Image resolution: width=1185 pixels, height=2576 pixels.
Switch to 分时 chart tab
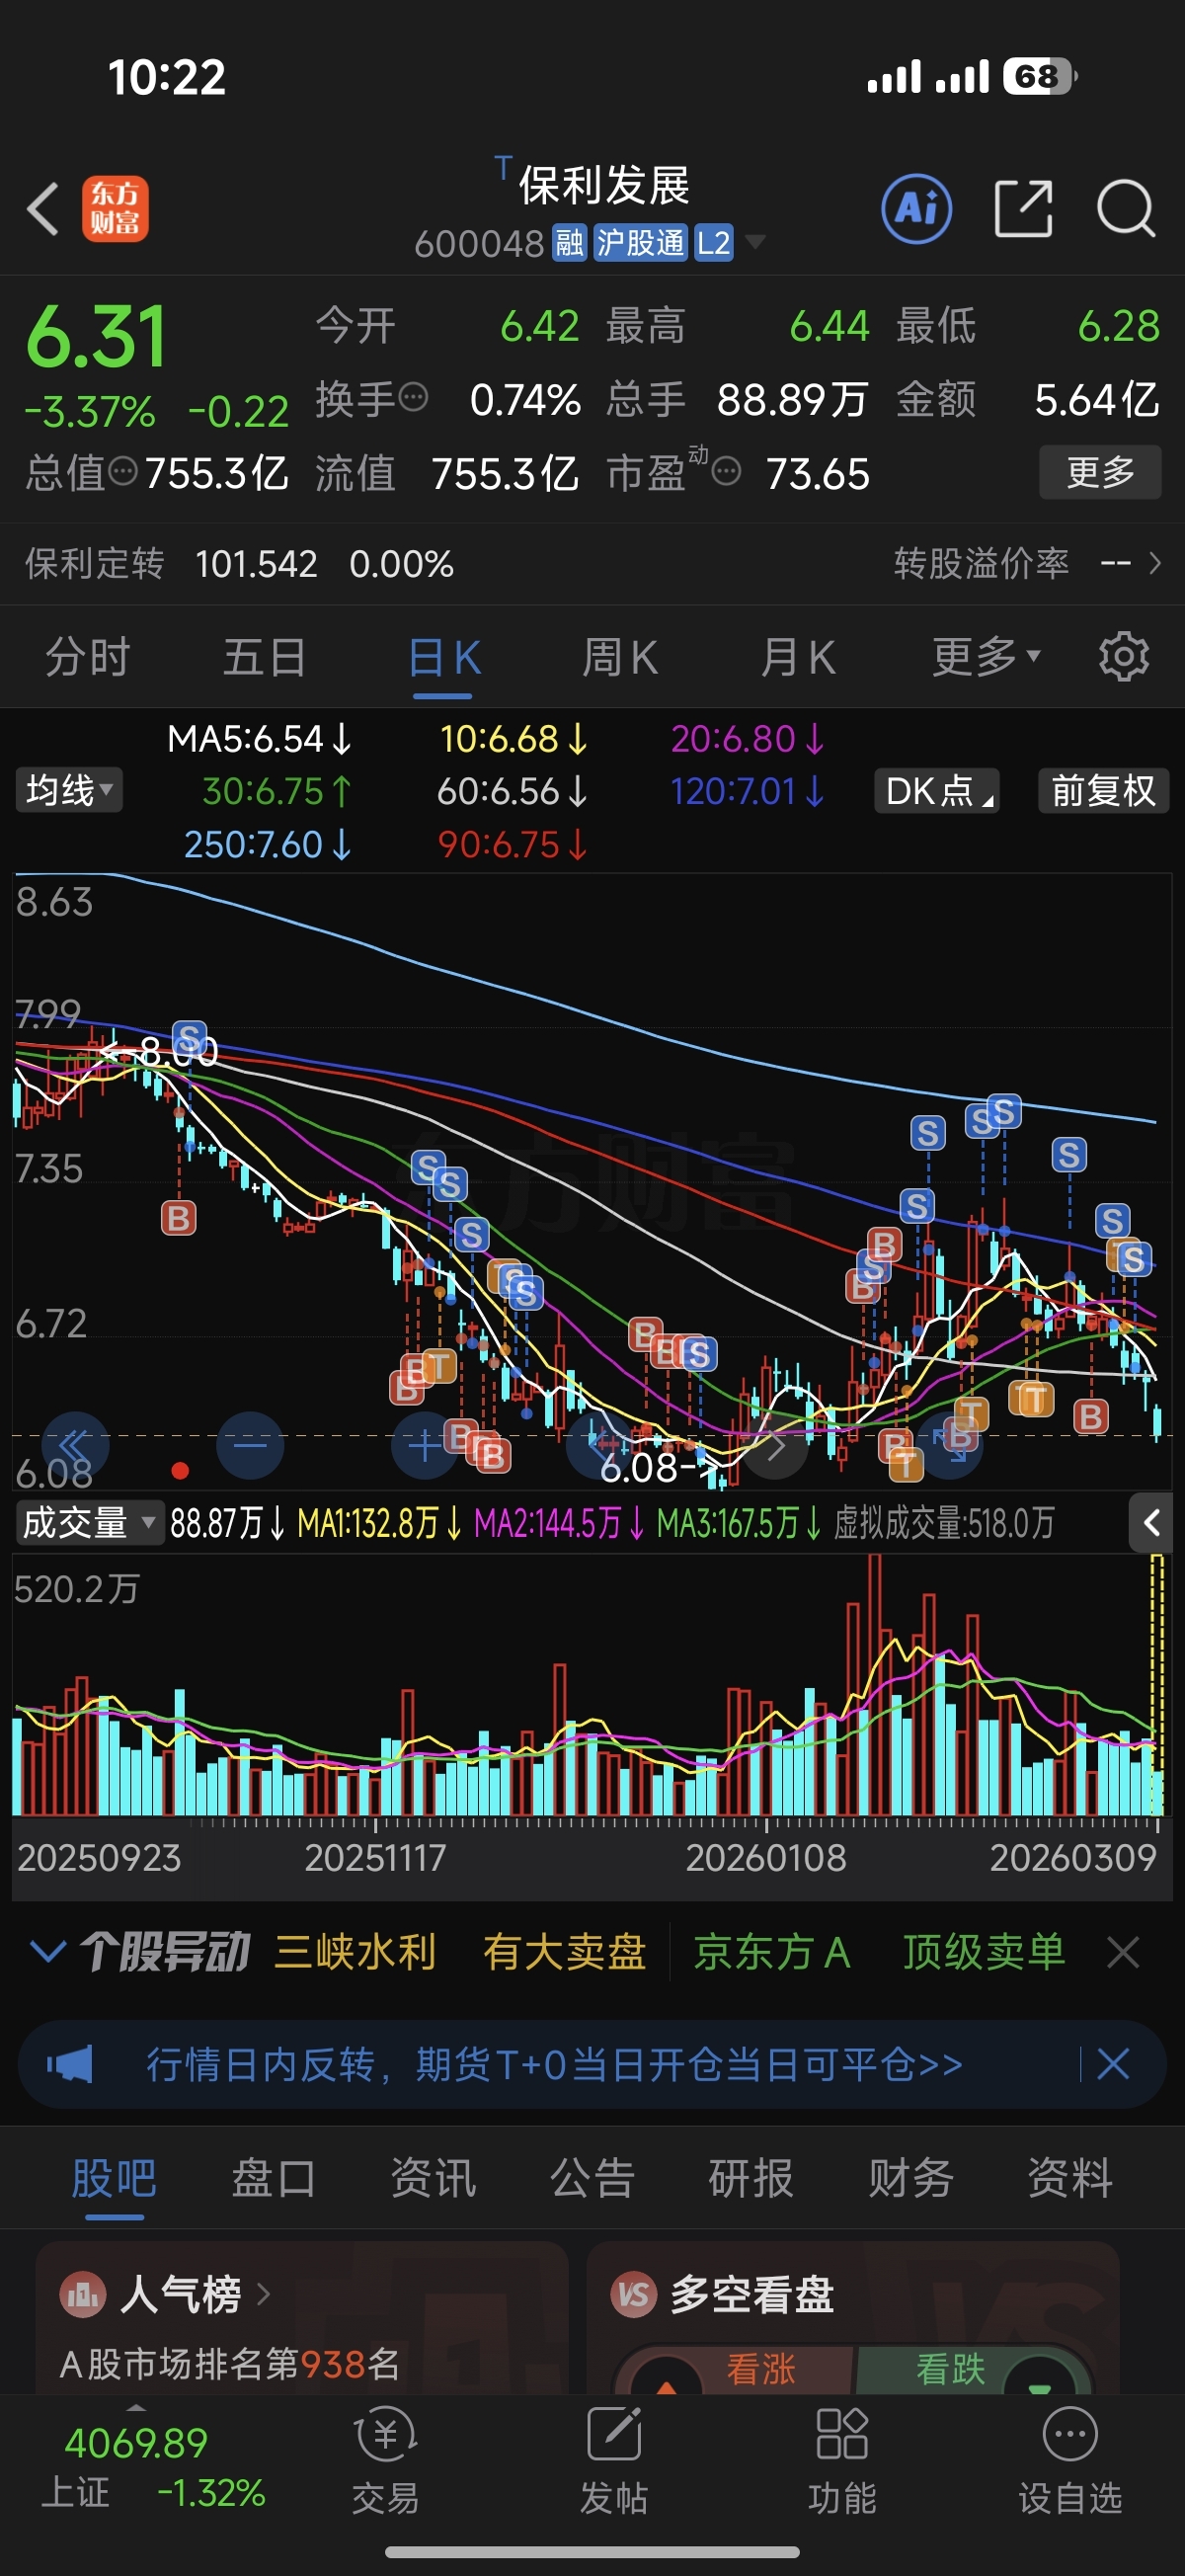click(89, 657)
